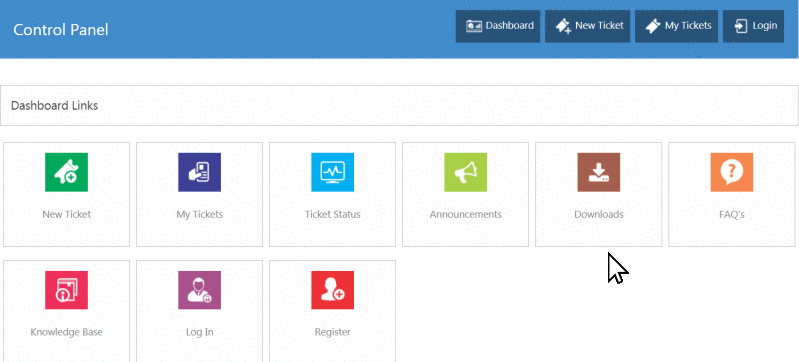Go to Dashboard in the header
Screen dimensions: 799x362
498,26
